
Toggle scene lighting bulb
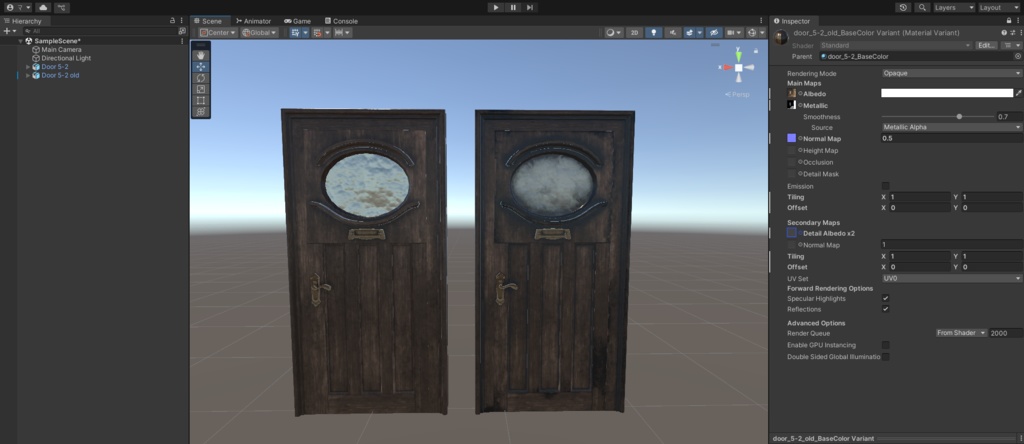[x=654, y=33]
